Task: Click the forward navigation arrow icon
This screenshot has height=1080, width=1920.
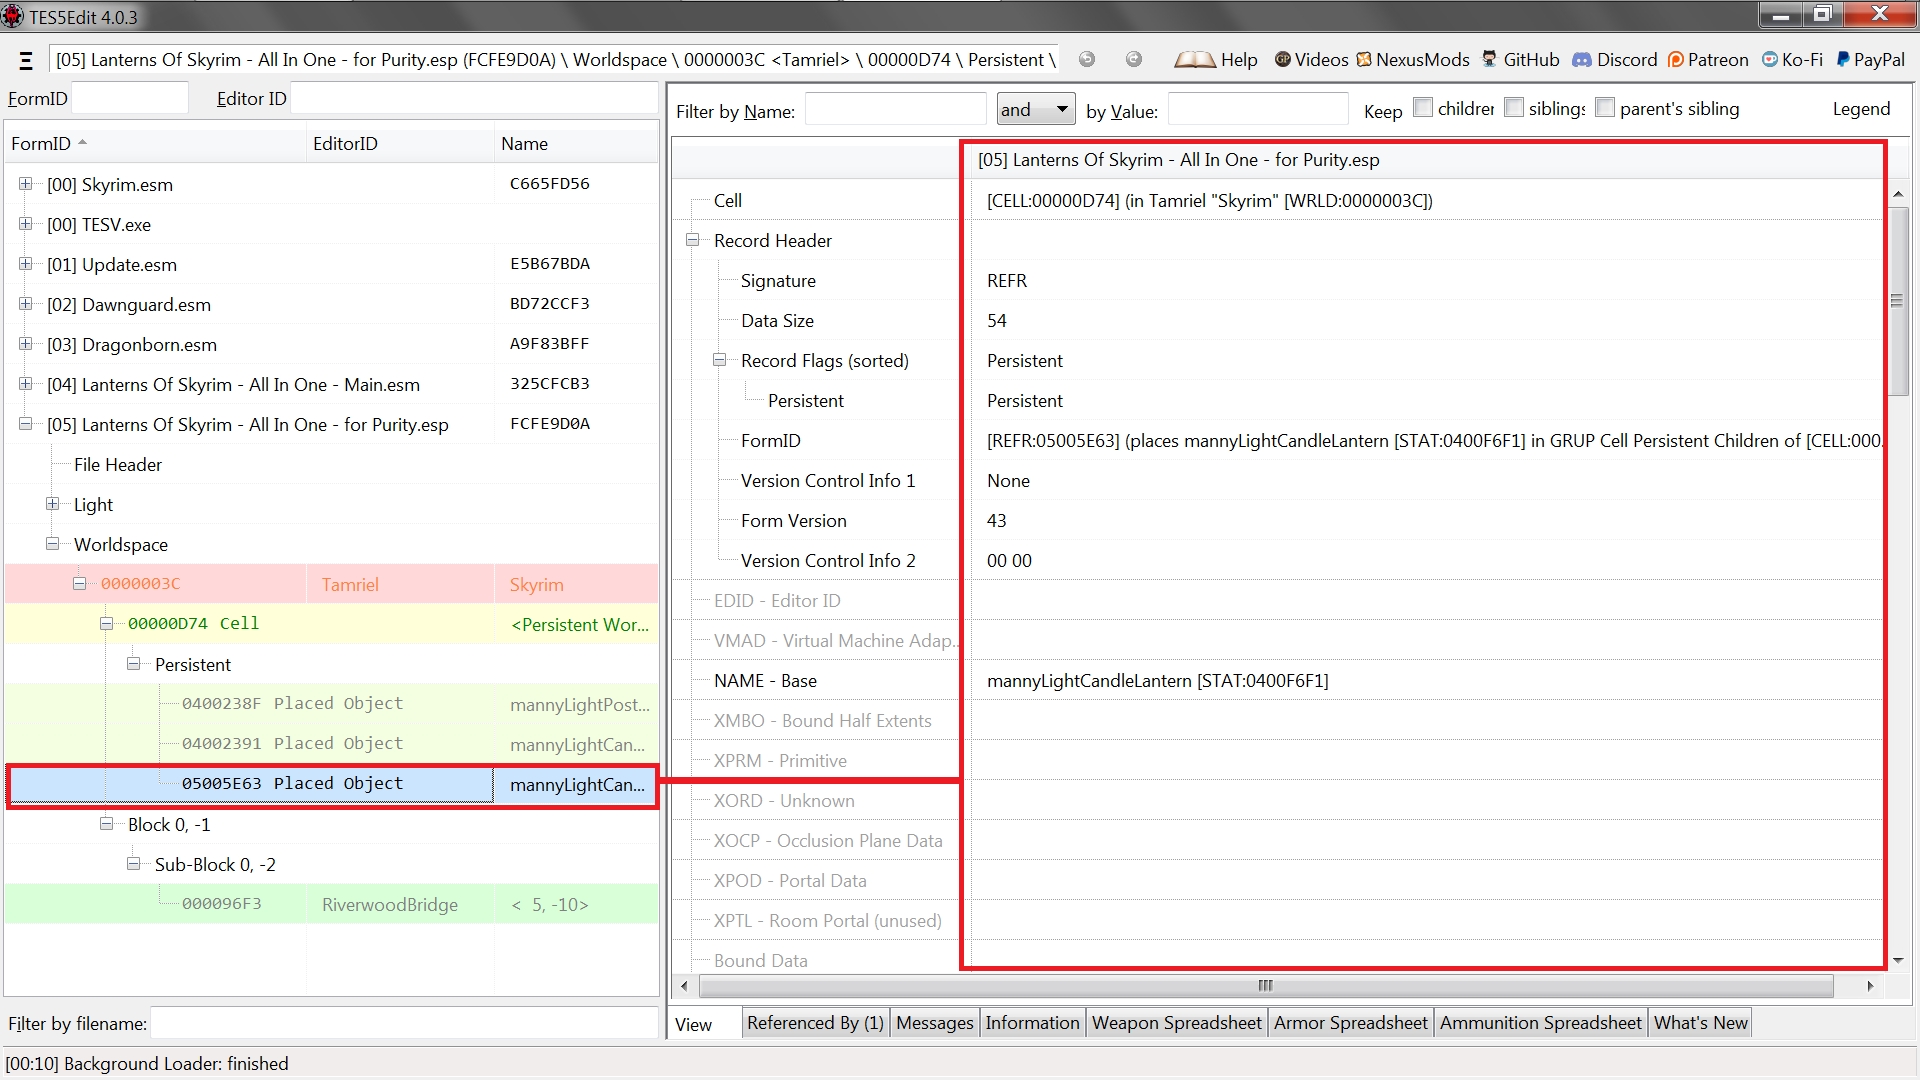Action: (1133, 59)
